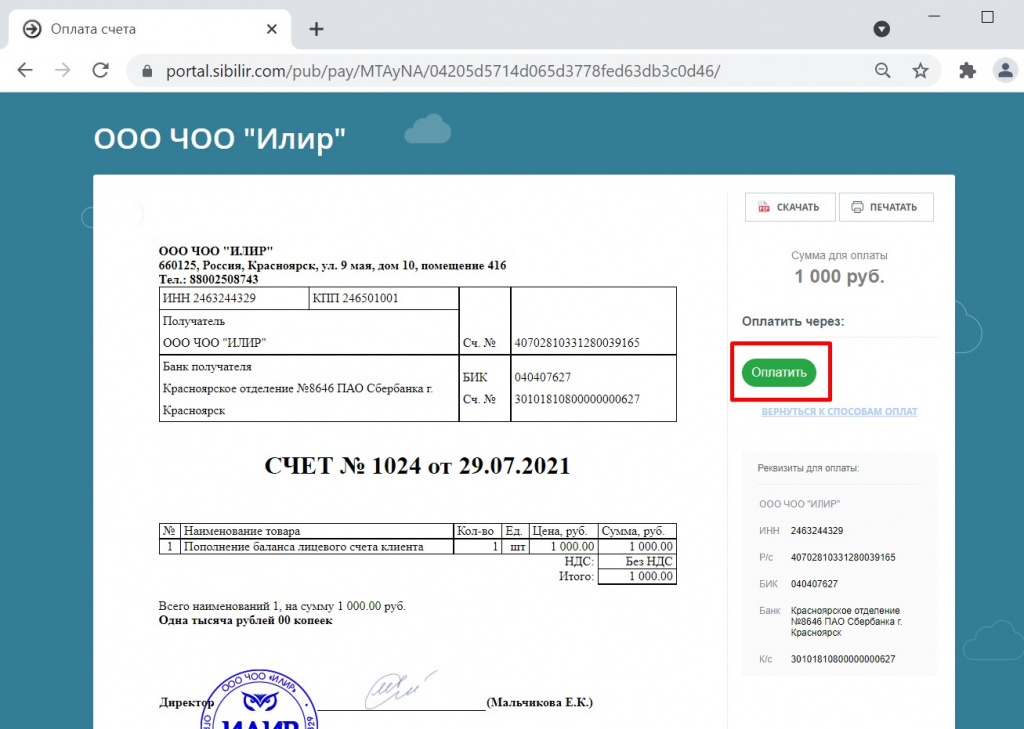Open the user profile avatar icon
Viewport: 1024px width, 729px height.
click(1005, 70)
